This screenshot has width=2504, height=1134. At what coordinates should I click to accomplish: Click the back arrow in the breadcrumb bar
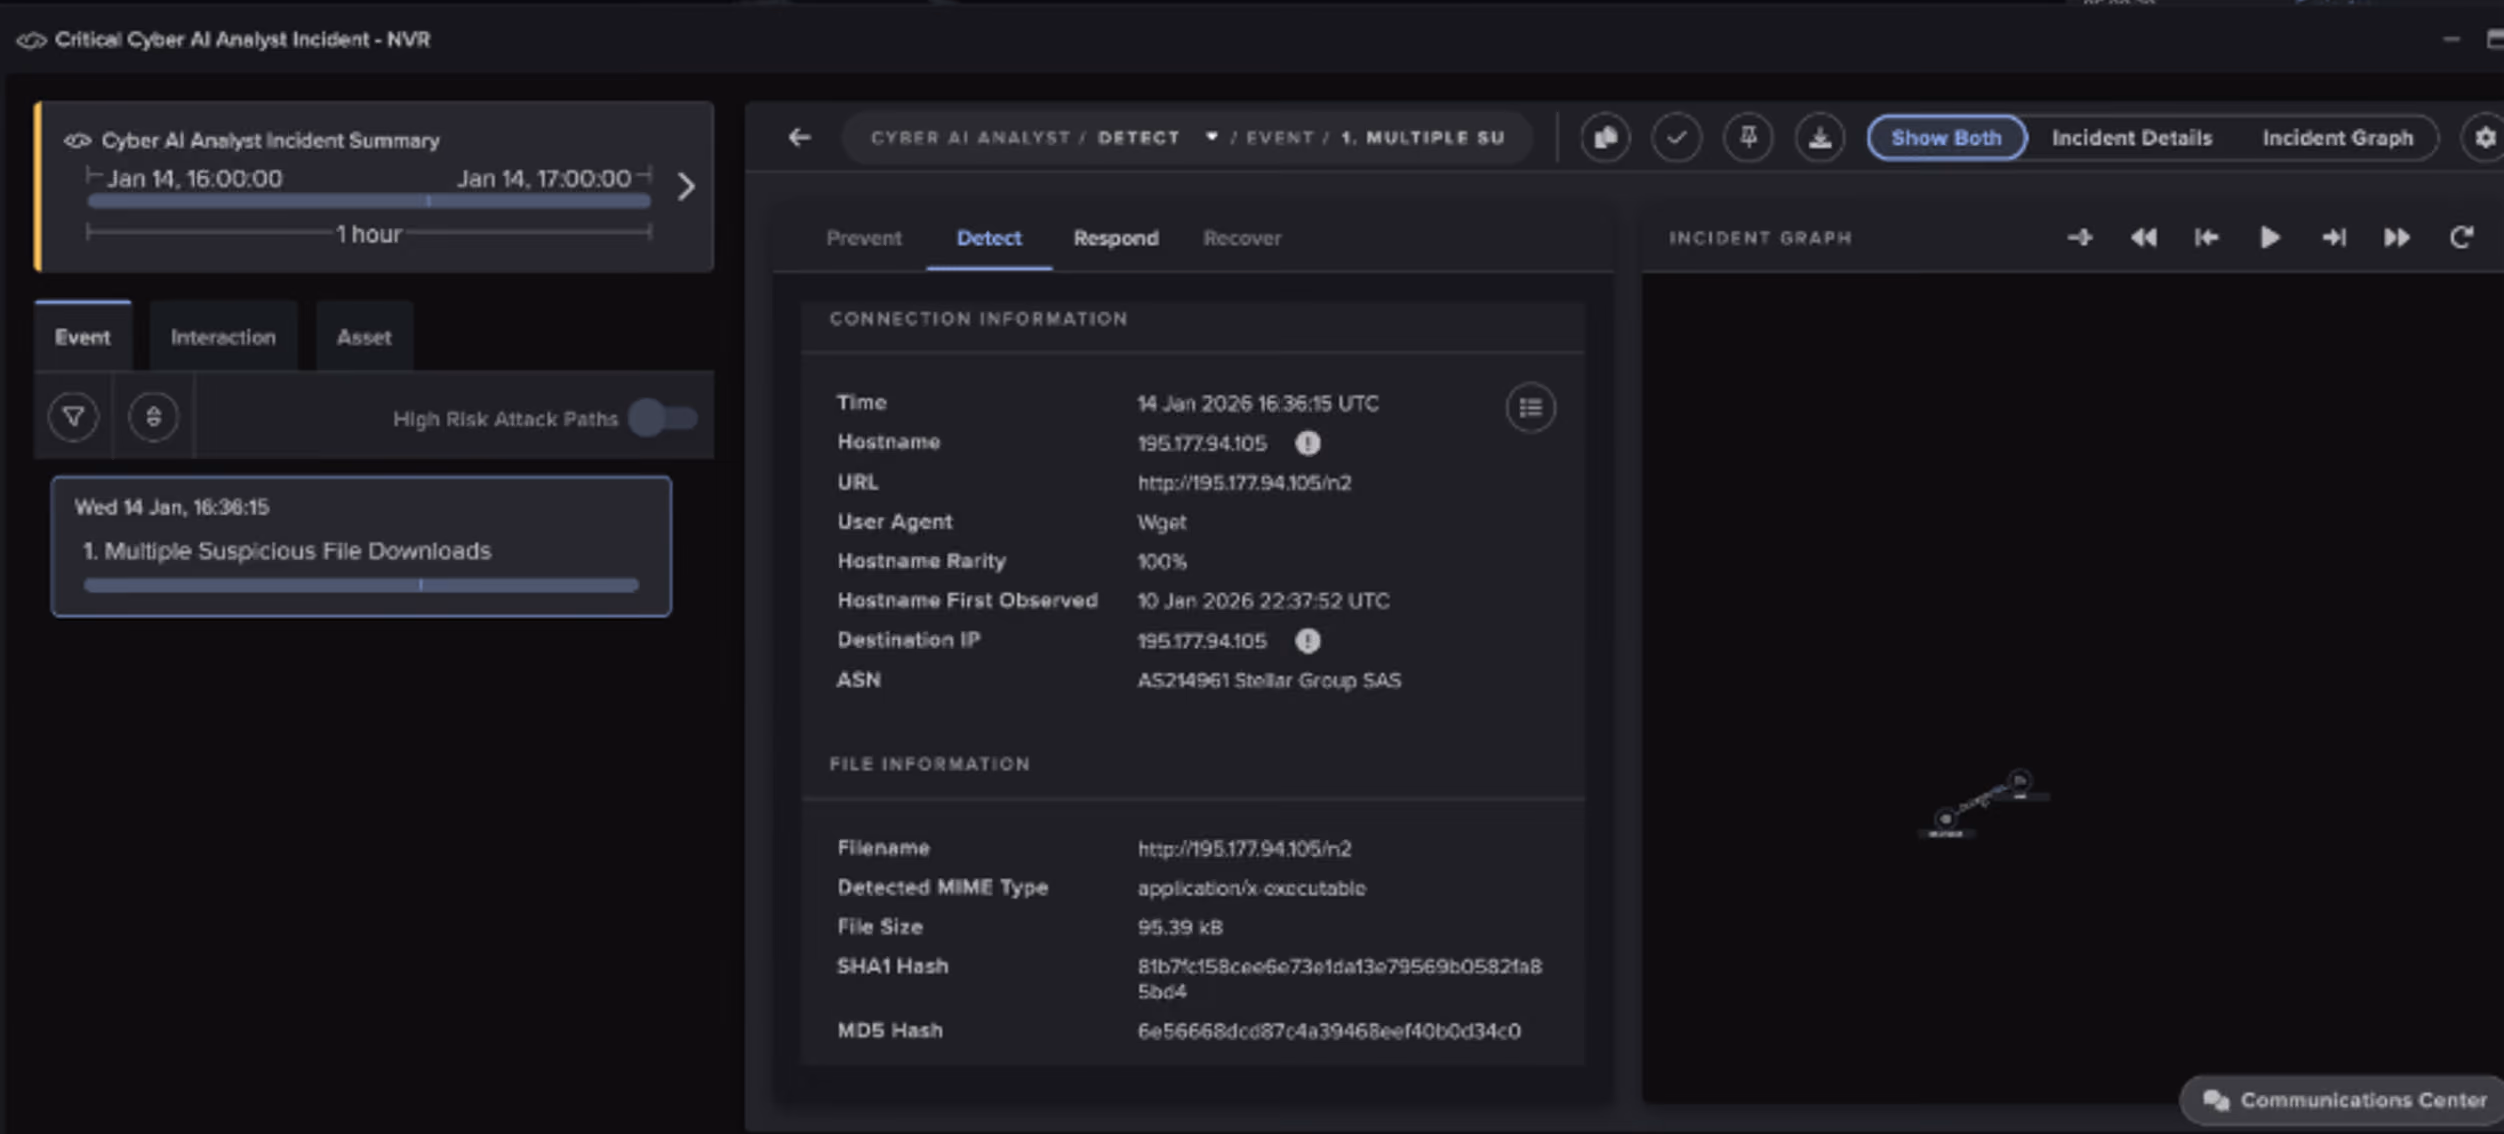coord(799,138)
